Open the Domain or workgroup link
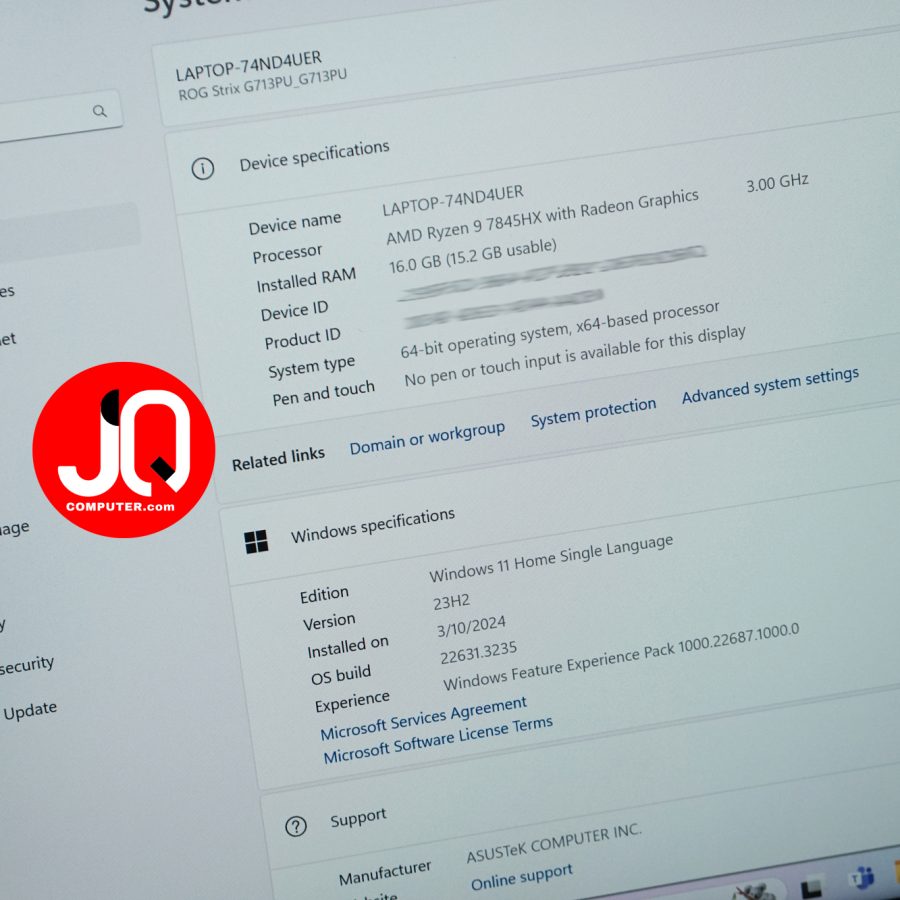 pyautogui.click(x=427, y=438)
